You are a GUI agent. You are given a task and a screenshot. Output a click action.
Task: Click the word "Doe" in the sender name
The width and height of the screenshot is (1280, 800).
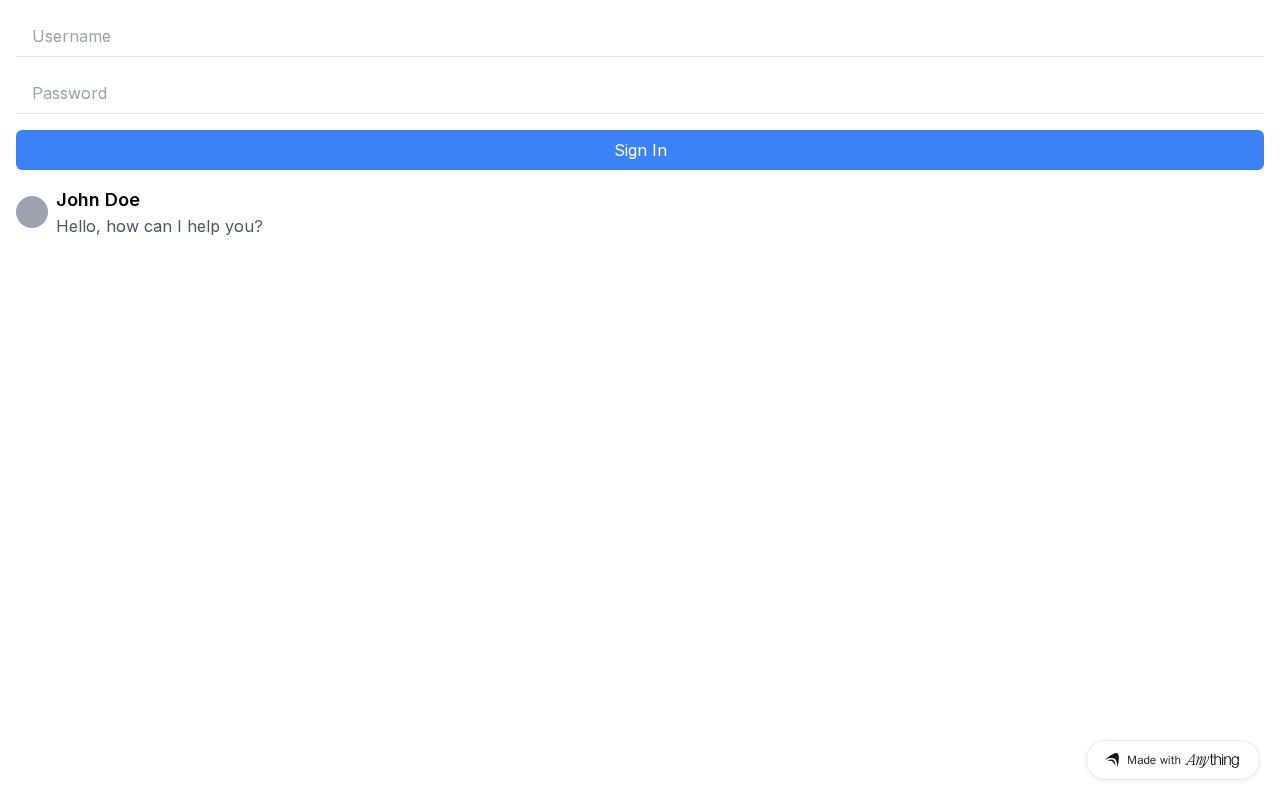[x=122, y=200]
